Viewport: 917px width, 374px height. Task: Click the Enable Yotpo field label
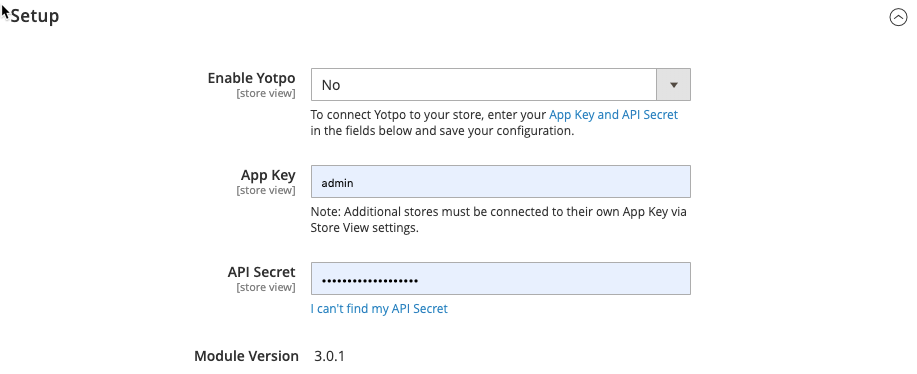(251, 78)
